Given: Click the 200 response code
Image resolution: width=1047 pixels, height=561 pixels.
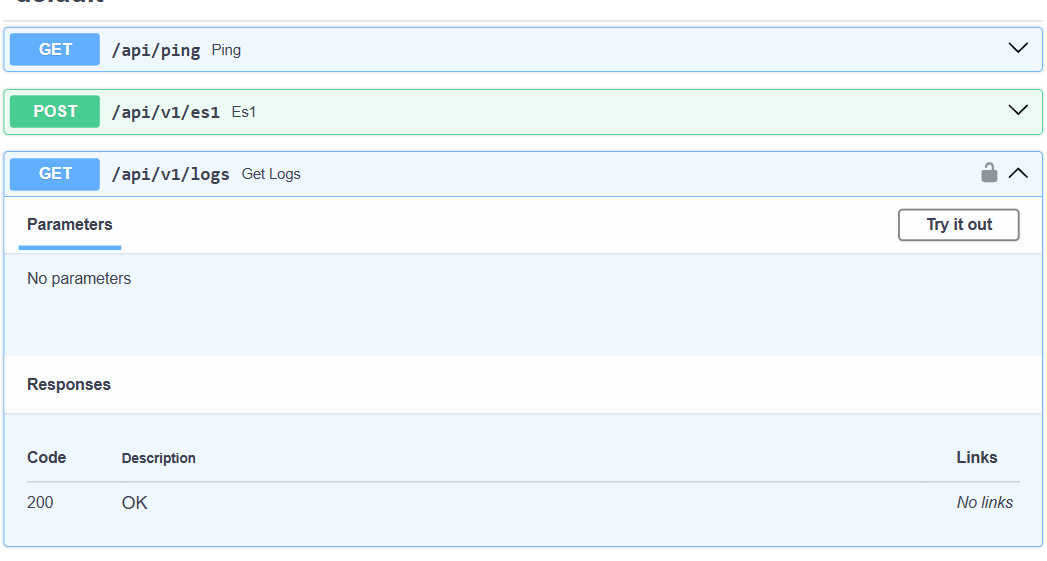Looking at the screenshot, I should click(x=40, y=502).
